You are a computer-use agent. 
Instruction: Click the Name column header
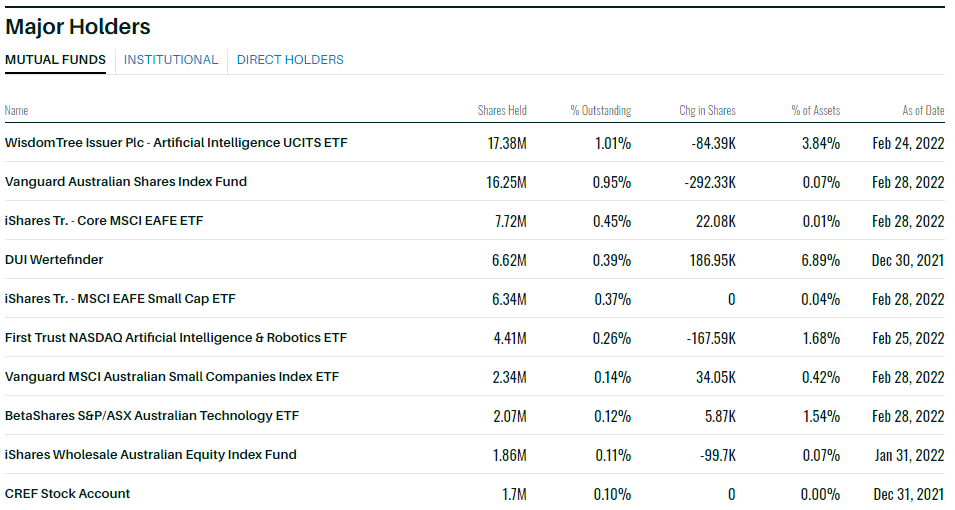pyautogui.click(x=16, y=111)
